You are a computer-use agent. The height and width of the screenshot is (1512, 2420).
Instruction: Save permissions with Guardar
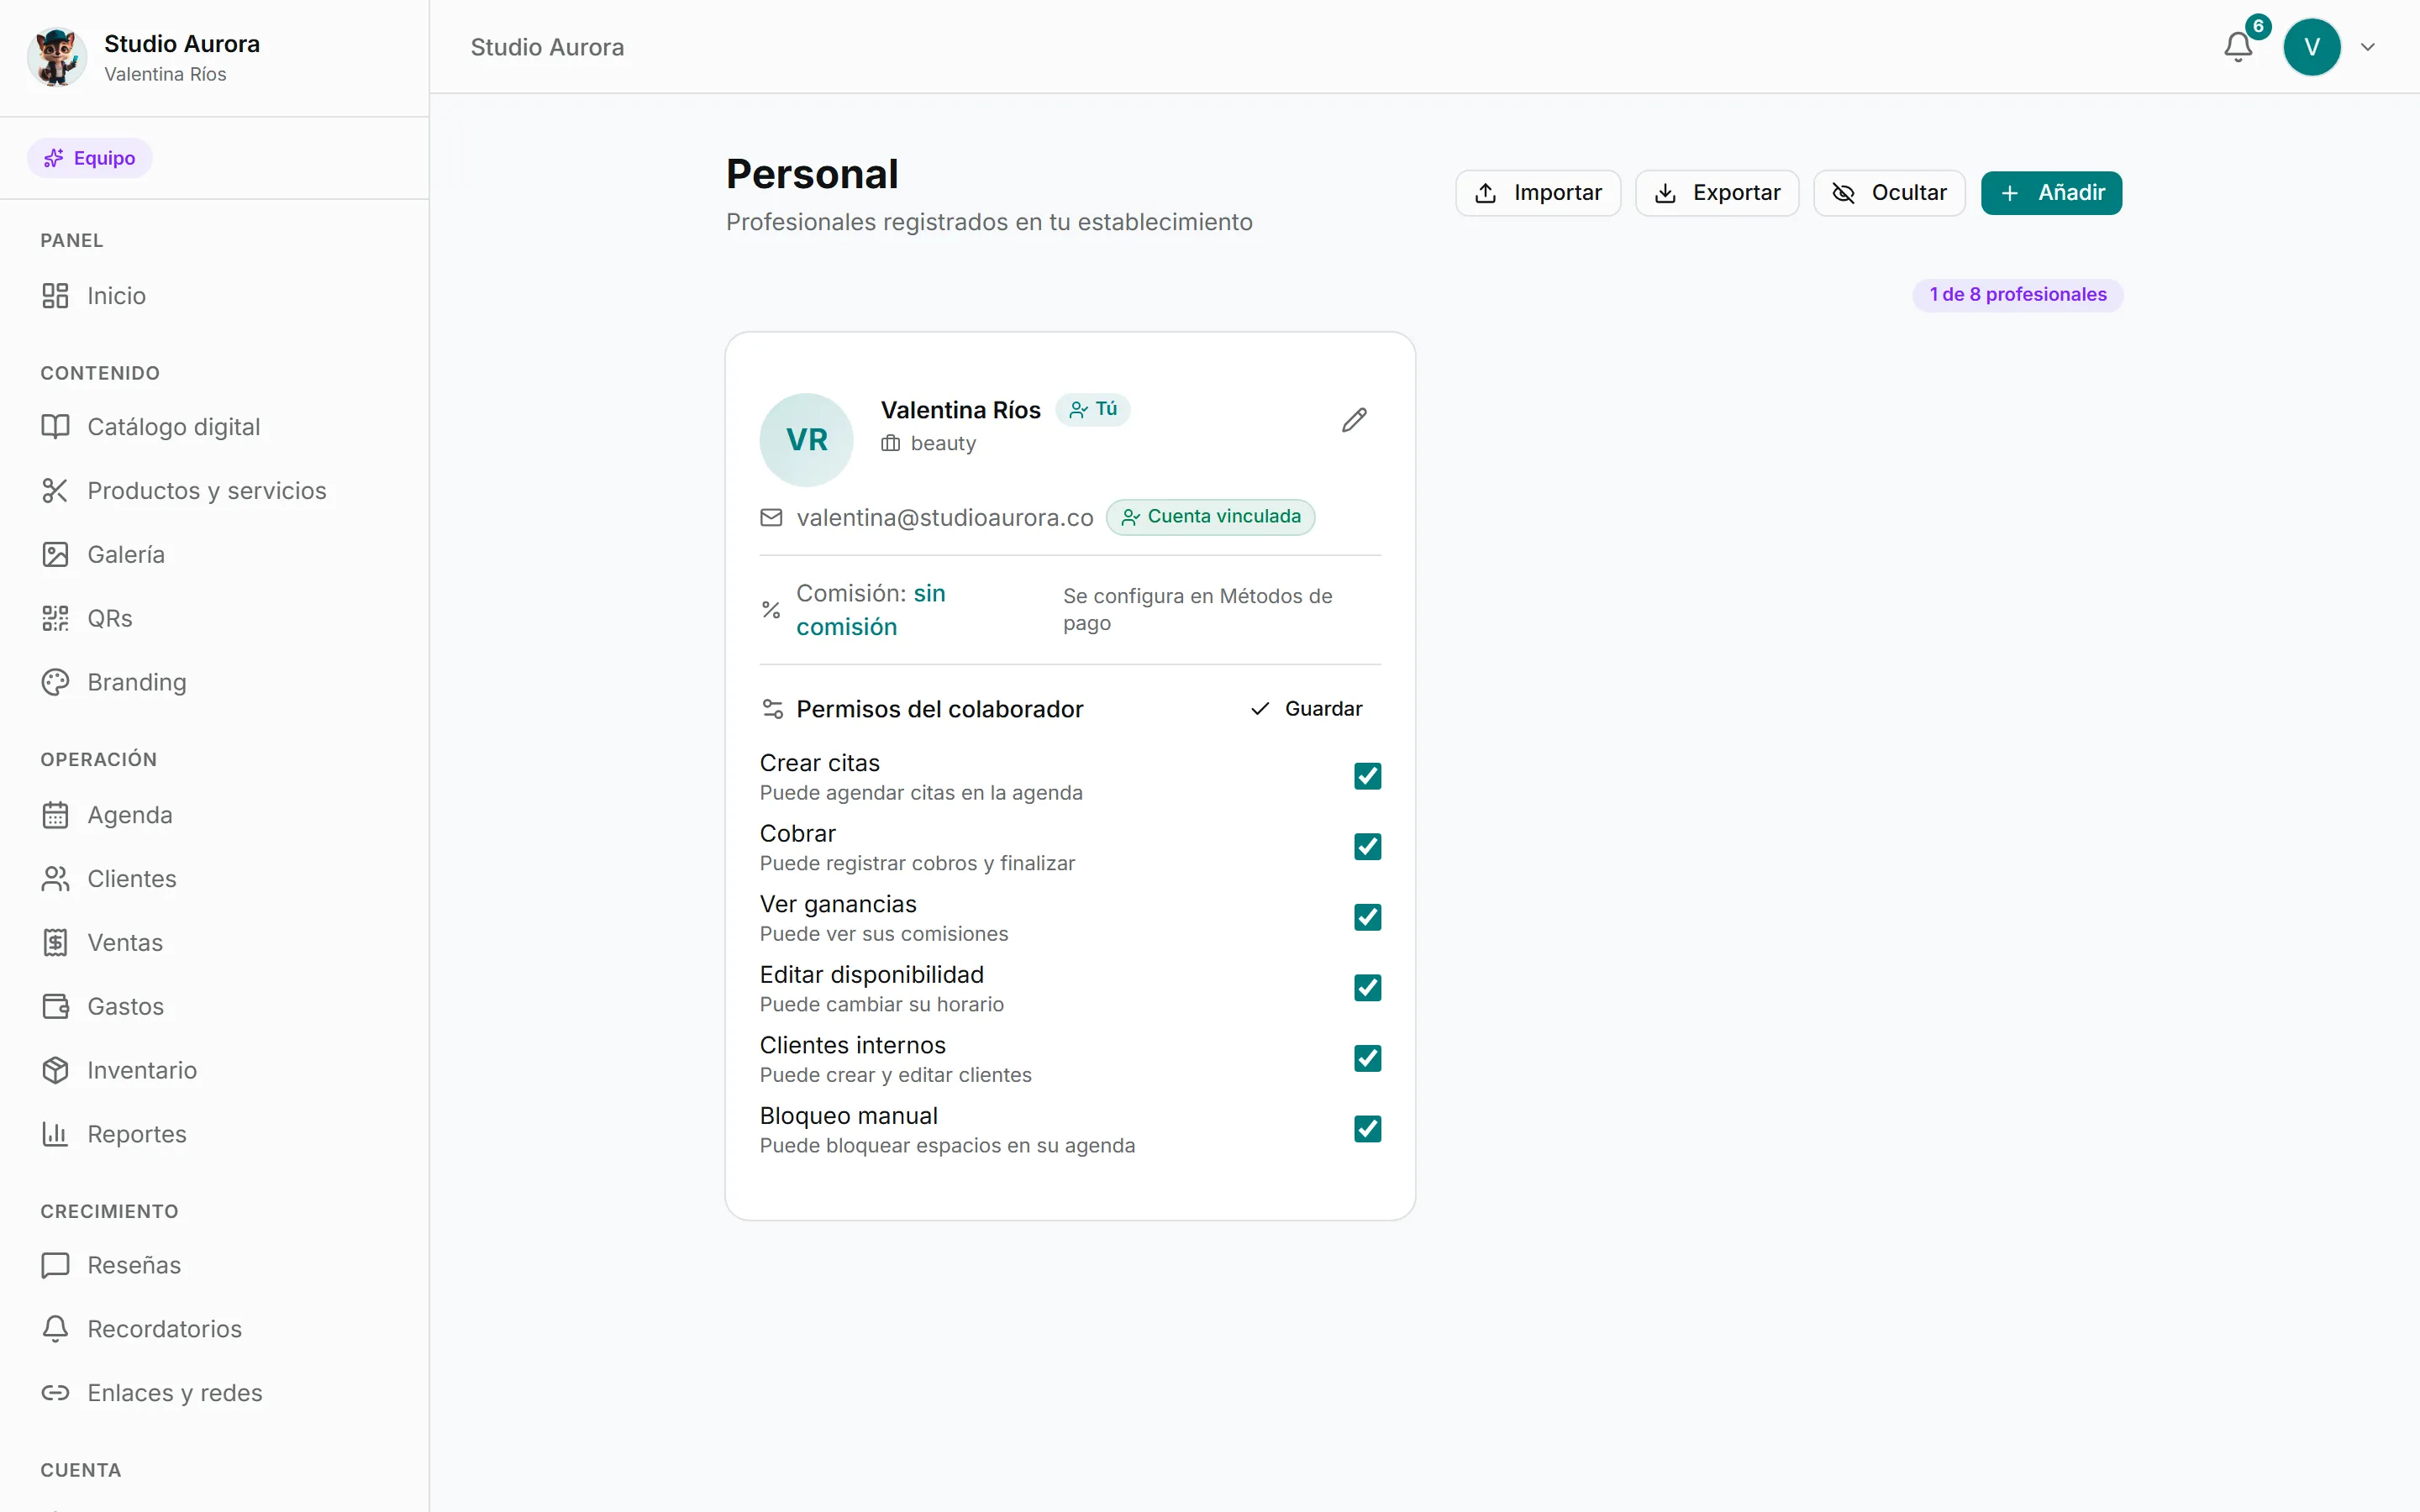[x=1307, y=709]
